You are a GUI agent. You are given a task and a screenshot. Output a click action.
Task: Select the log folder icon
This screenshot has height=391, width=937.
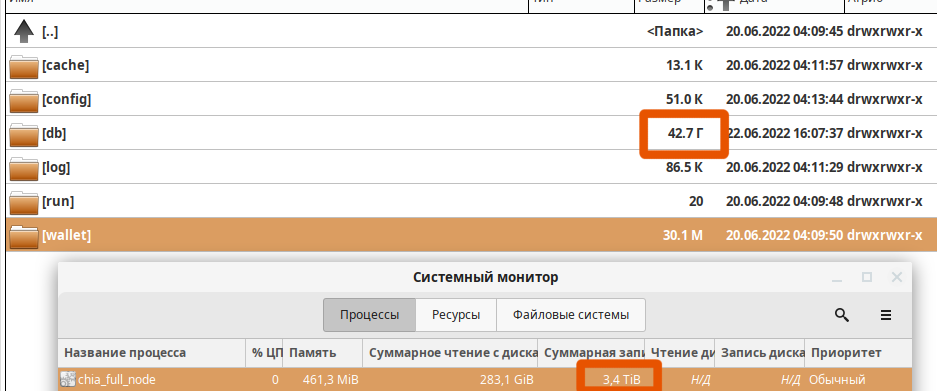(x=24, y=169)
